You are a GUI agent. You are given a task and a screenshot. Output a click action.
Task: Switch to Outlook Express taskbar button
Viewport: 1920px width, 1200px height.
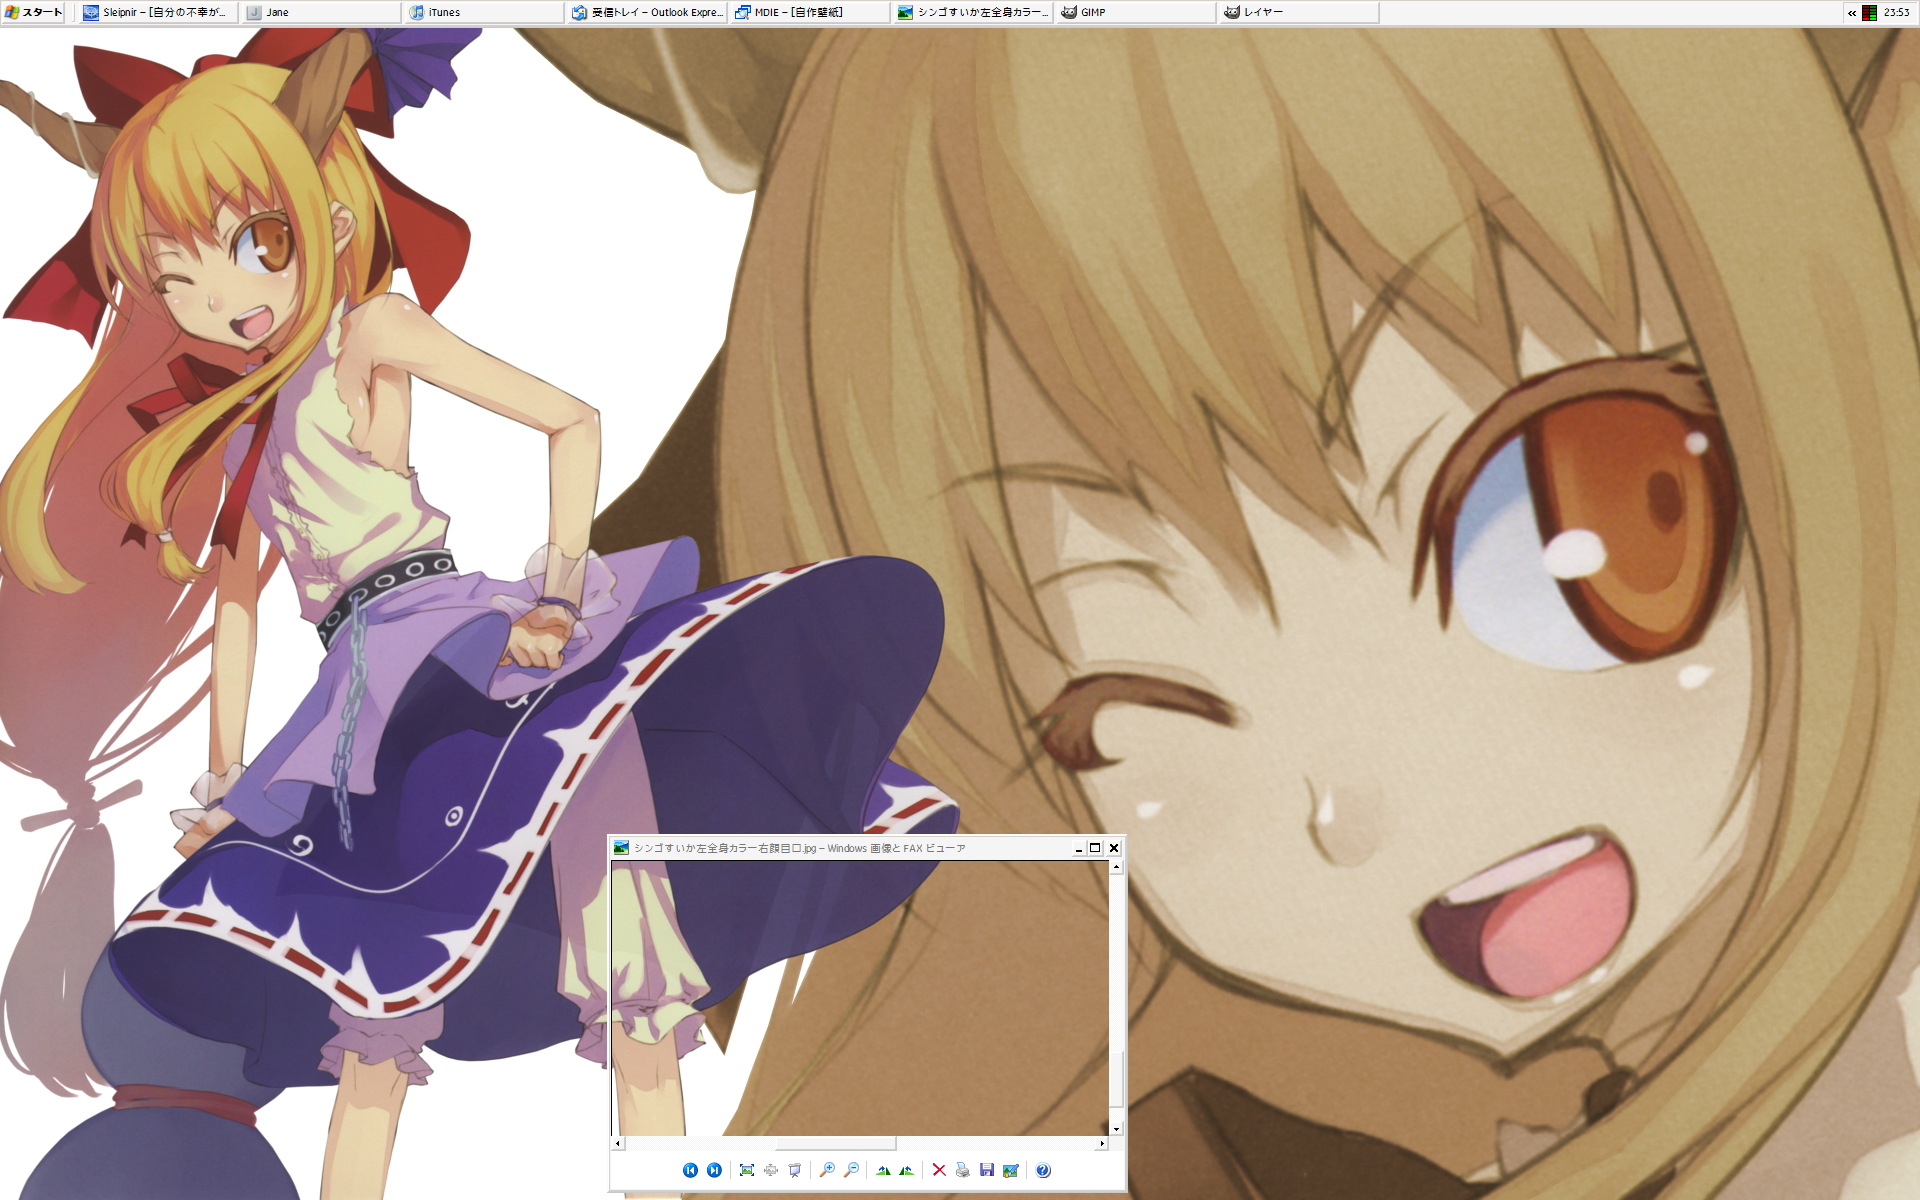(647, 12)
